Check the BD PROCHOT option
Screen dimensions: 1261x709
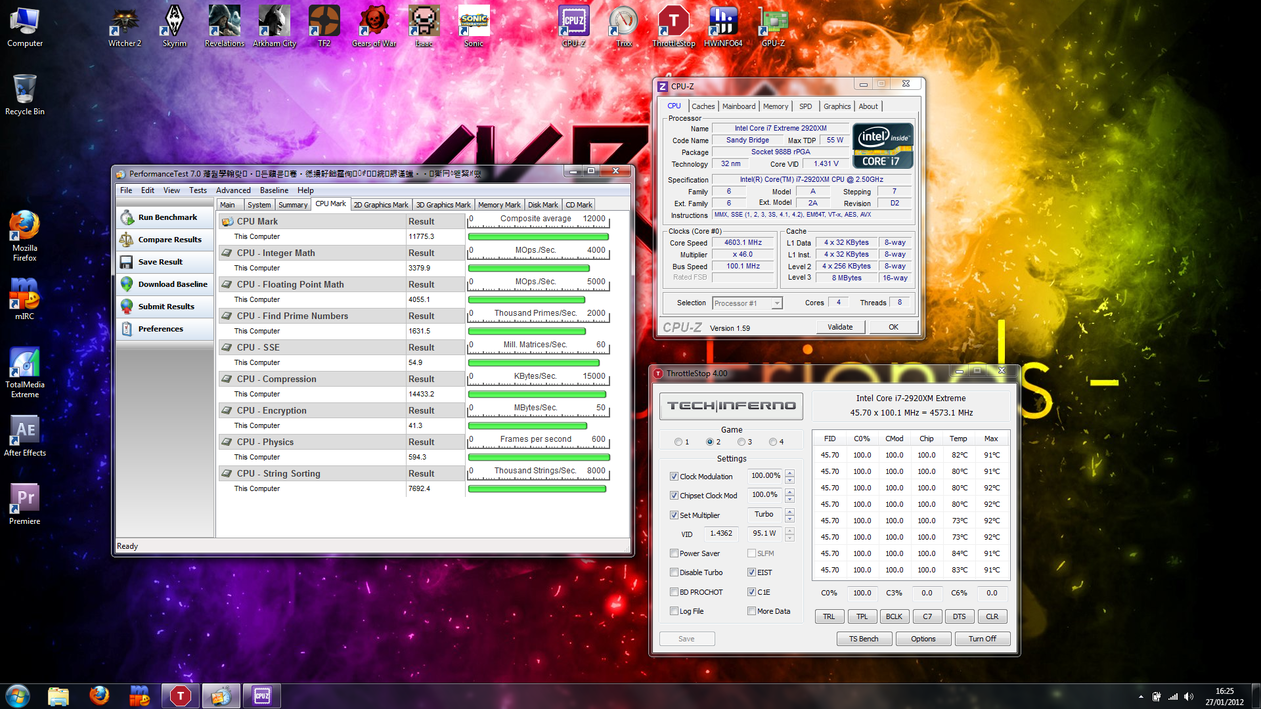674,592
